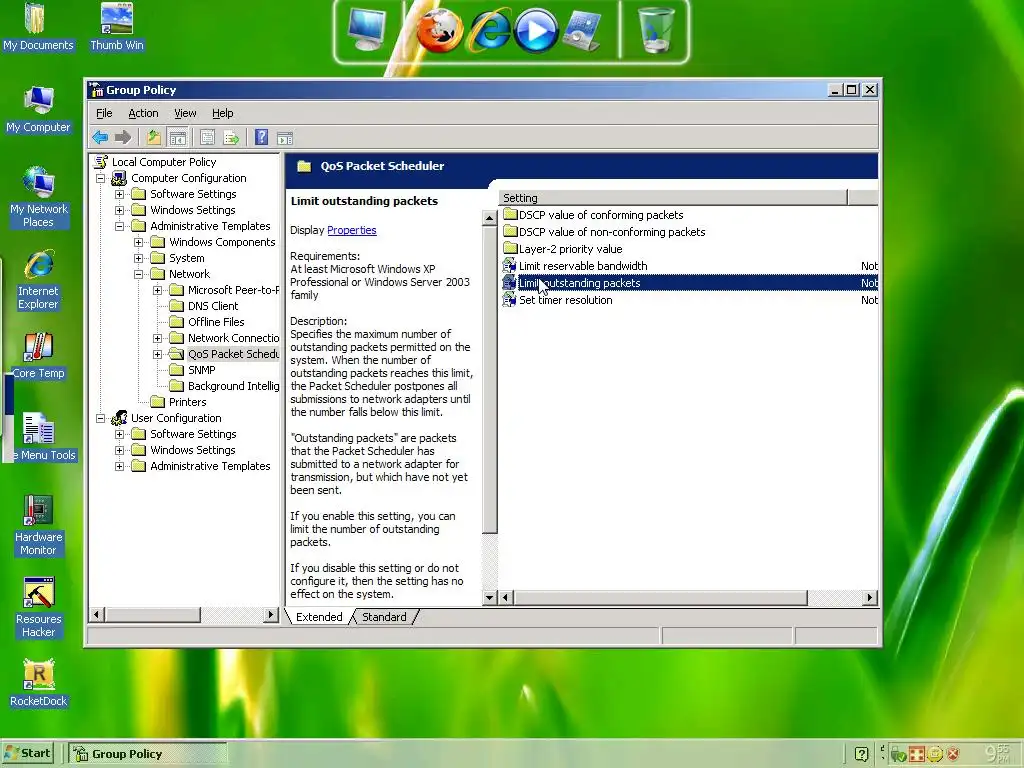Viewport: 1024px width, 768px height.
Task: Click the description pane scroll down arrow
Action: 490,597
